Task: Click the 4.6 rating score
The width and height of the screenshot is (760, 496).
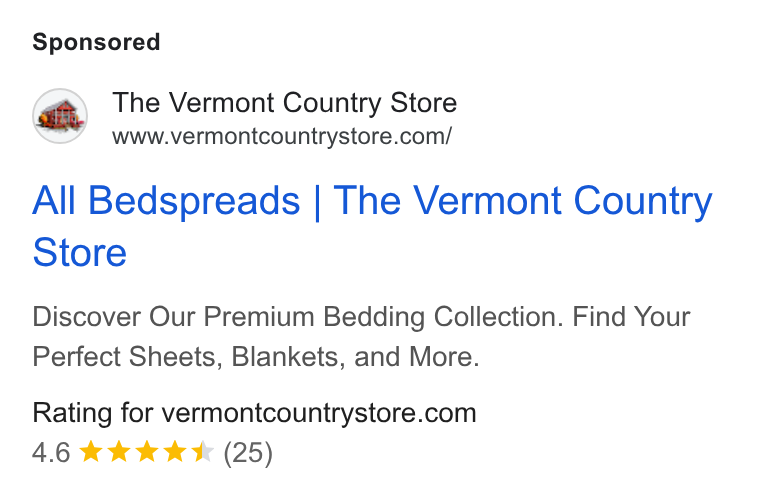Action: [x=51, y=453]
